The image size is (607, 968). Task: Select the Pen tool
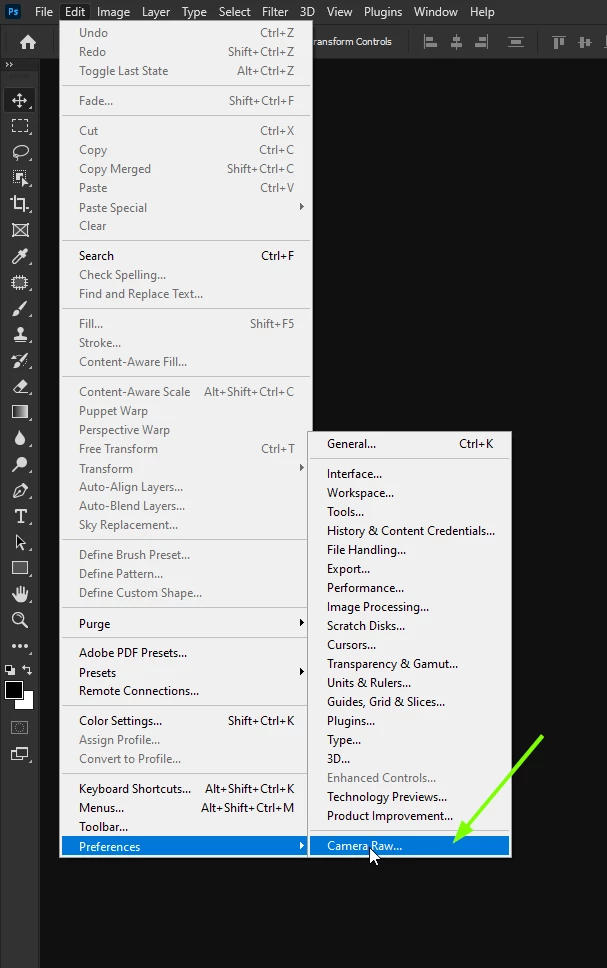[20, 491]
